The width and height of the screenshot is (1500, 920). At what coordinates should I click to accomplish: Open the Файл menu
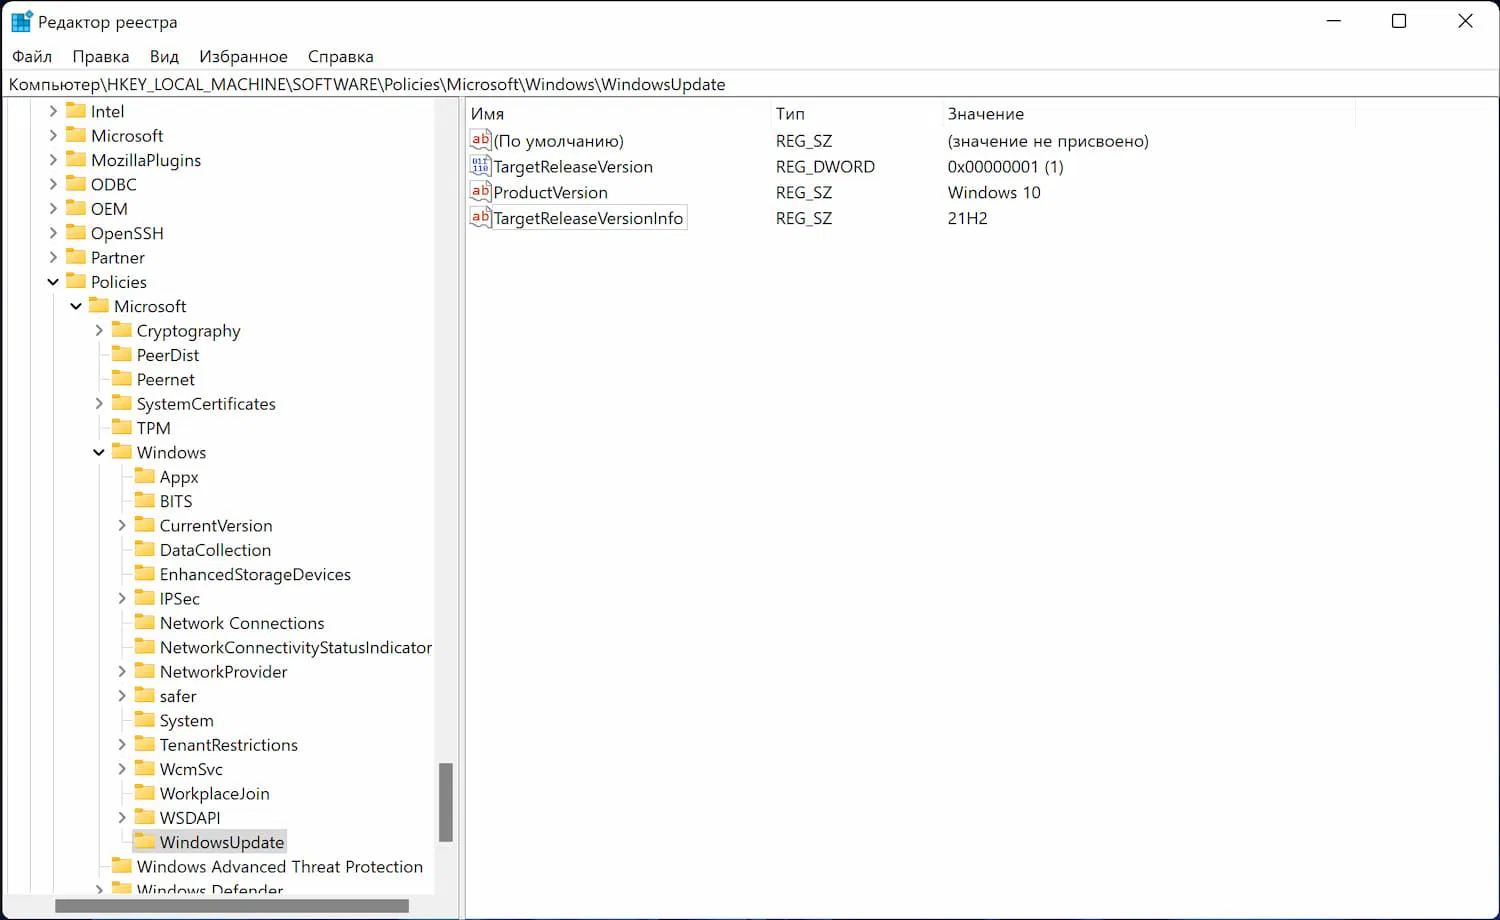click(32, 57)
